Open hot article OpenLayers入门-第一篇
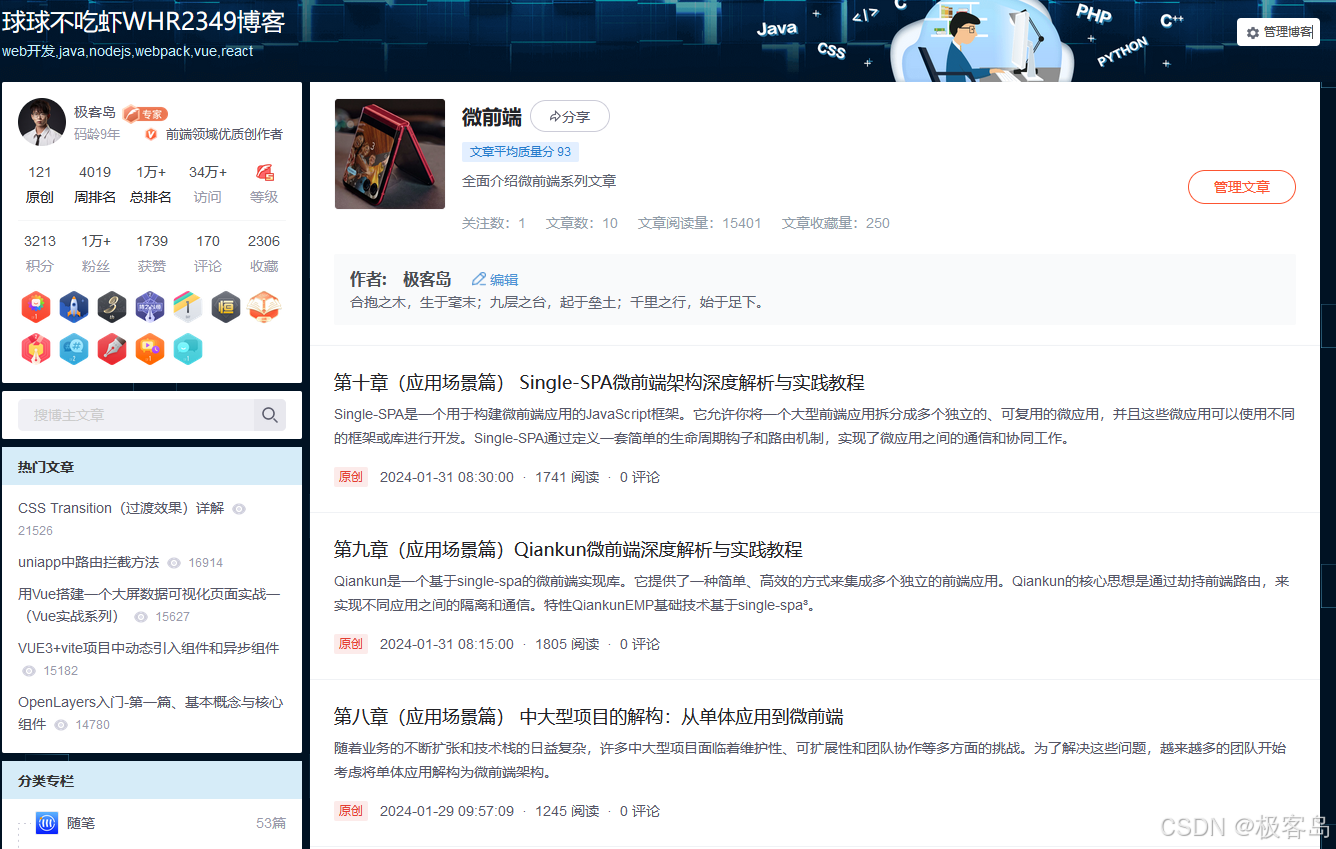The height and width of the screenshot is (849, 1336). (150, 713)
